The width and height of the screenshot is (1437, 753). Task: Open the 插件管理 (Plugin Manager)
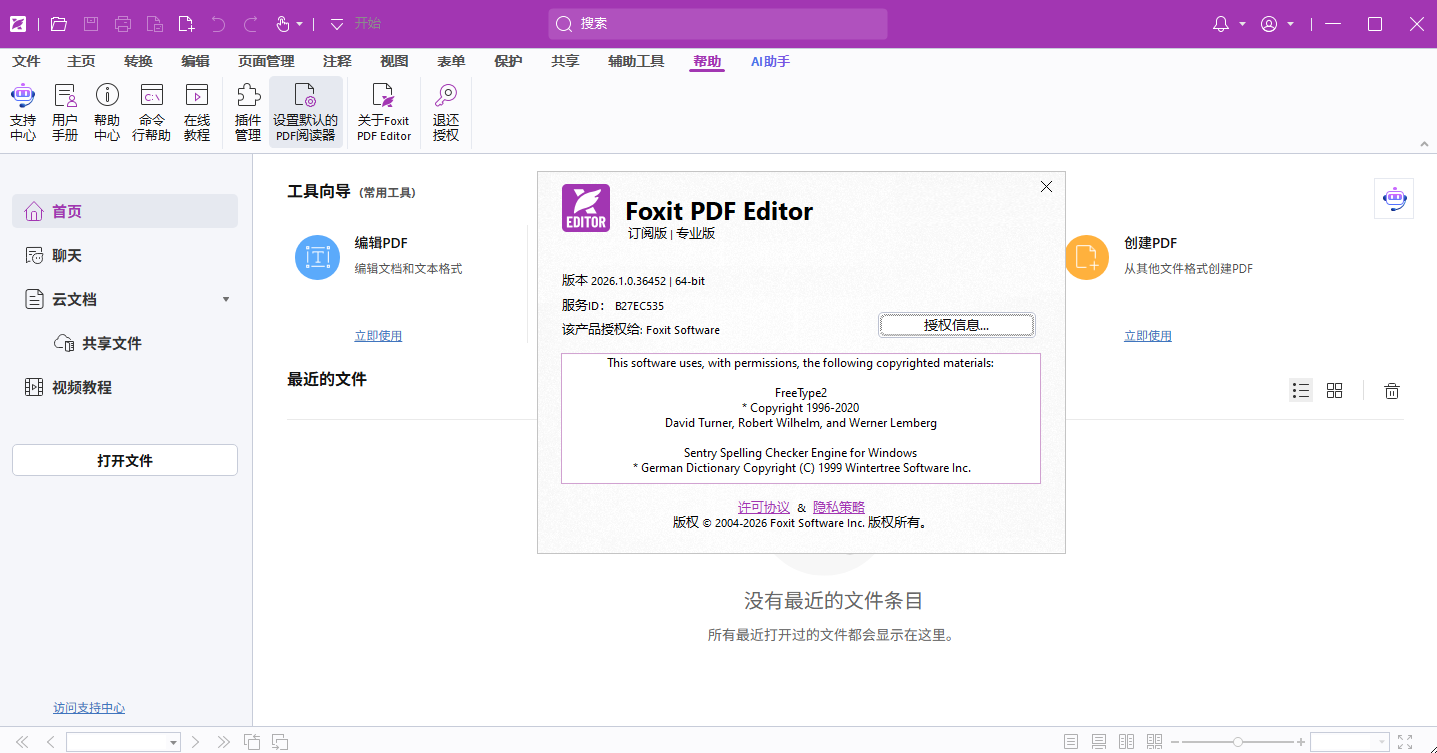pyautogui.click(x=247, y=108)
